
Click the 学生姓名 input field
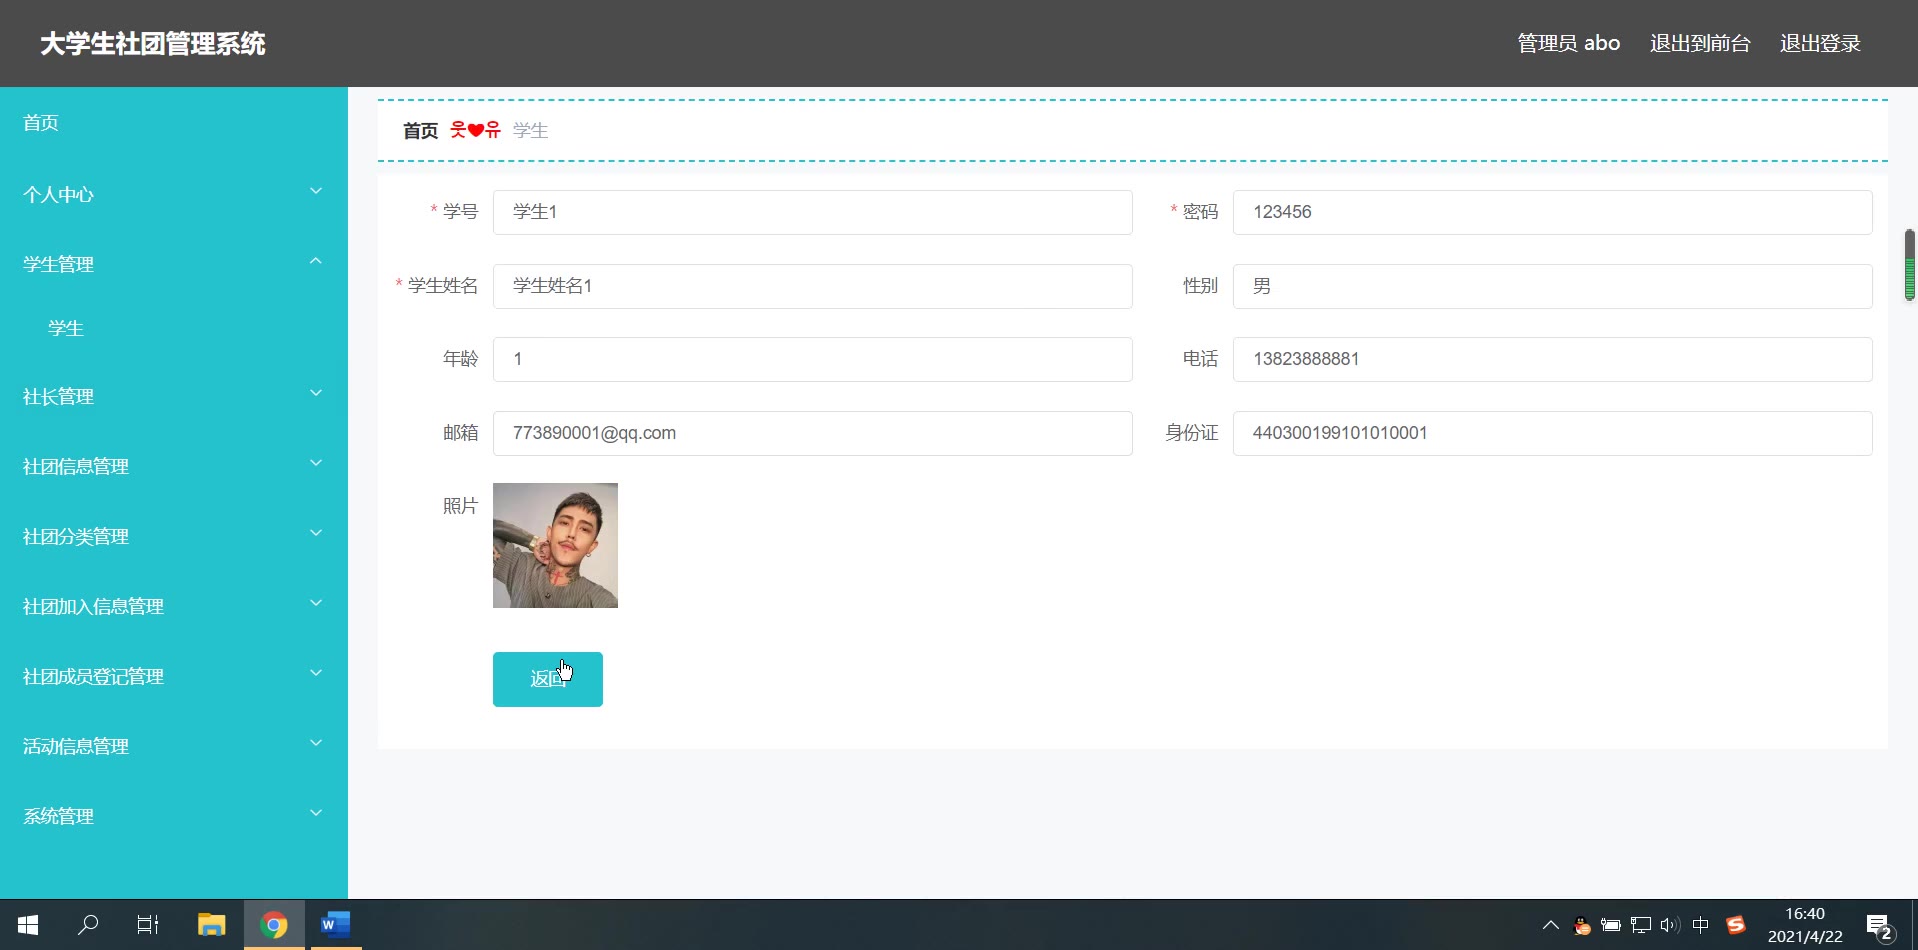pos(813,286)
